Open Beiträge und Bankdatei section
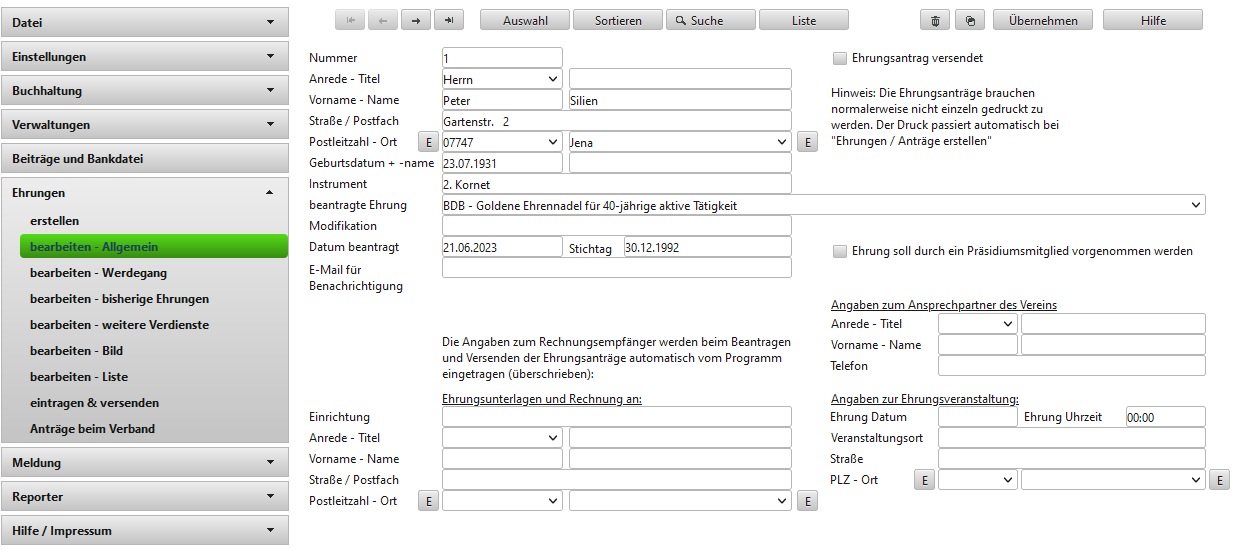The height and width of the screenshot is (560, 1238). pyautogui.click(x=145, y=158)
